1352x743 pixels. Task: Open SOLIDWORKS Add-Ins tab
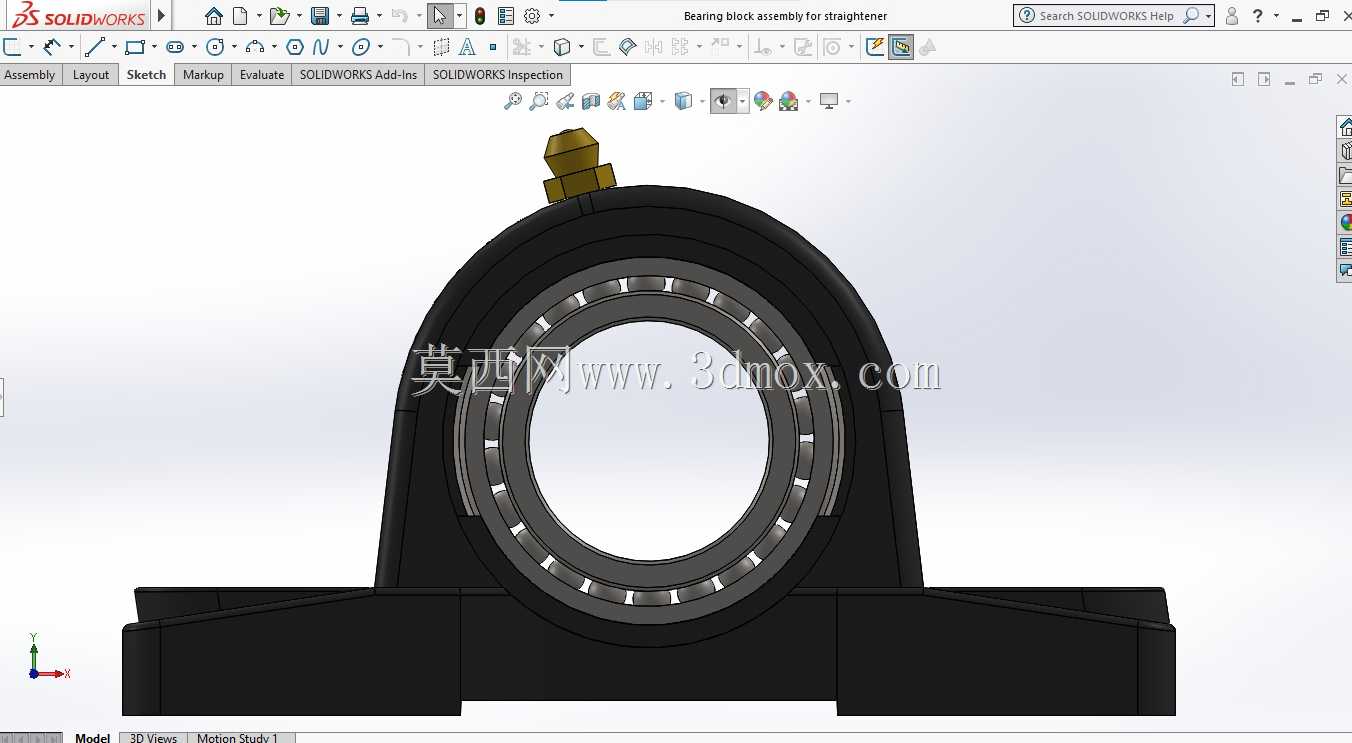(x=358, y=75)
